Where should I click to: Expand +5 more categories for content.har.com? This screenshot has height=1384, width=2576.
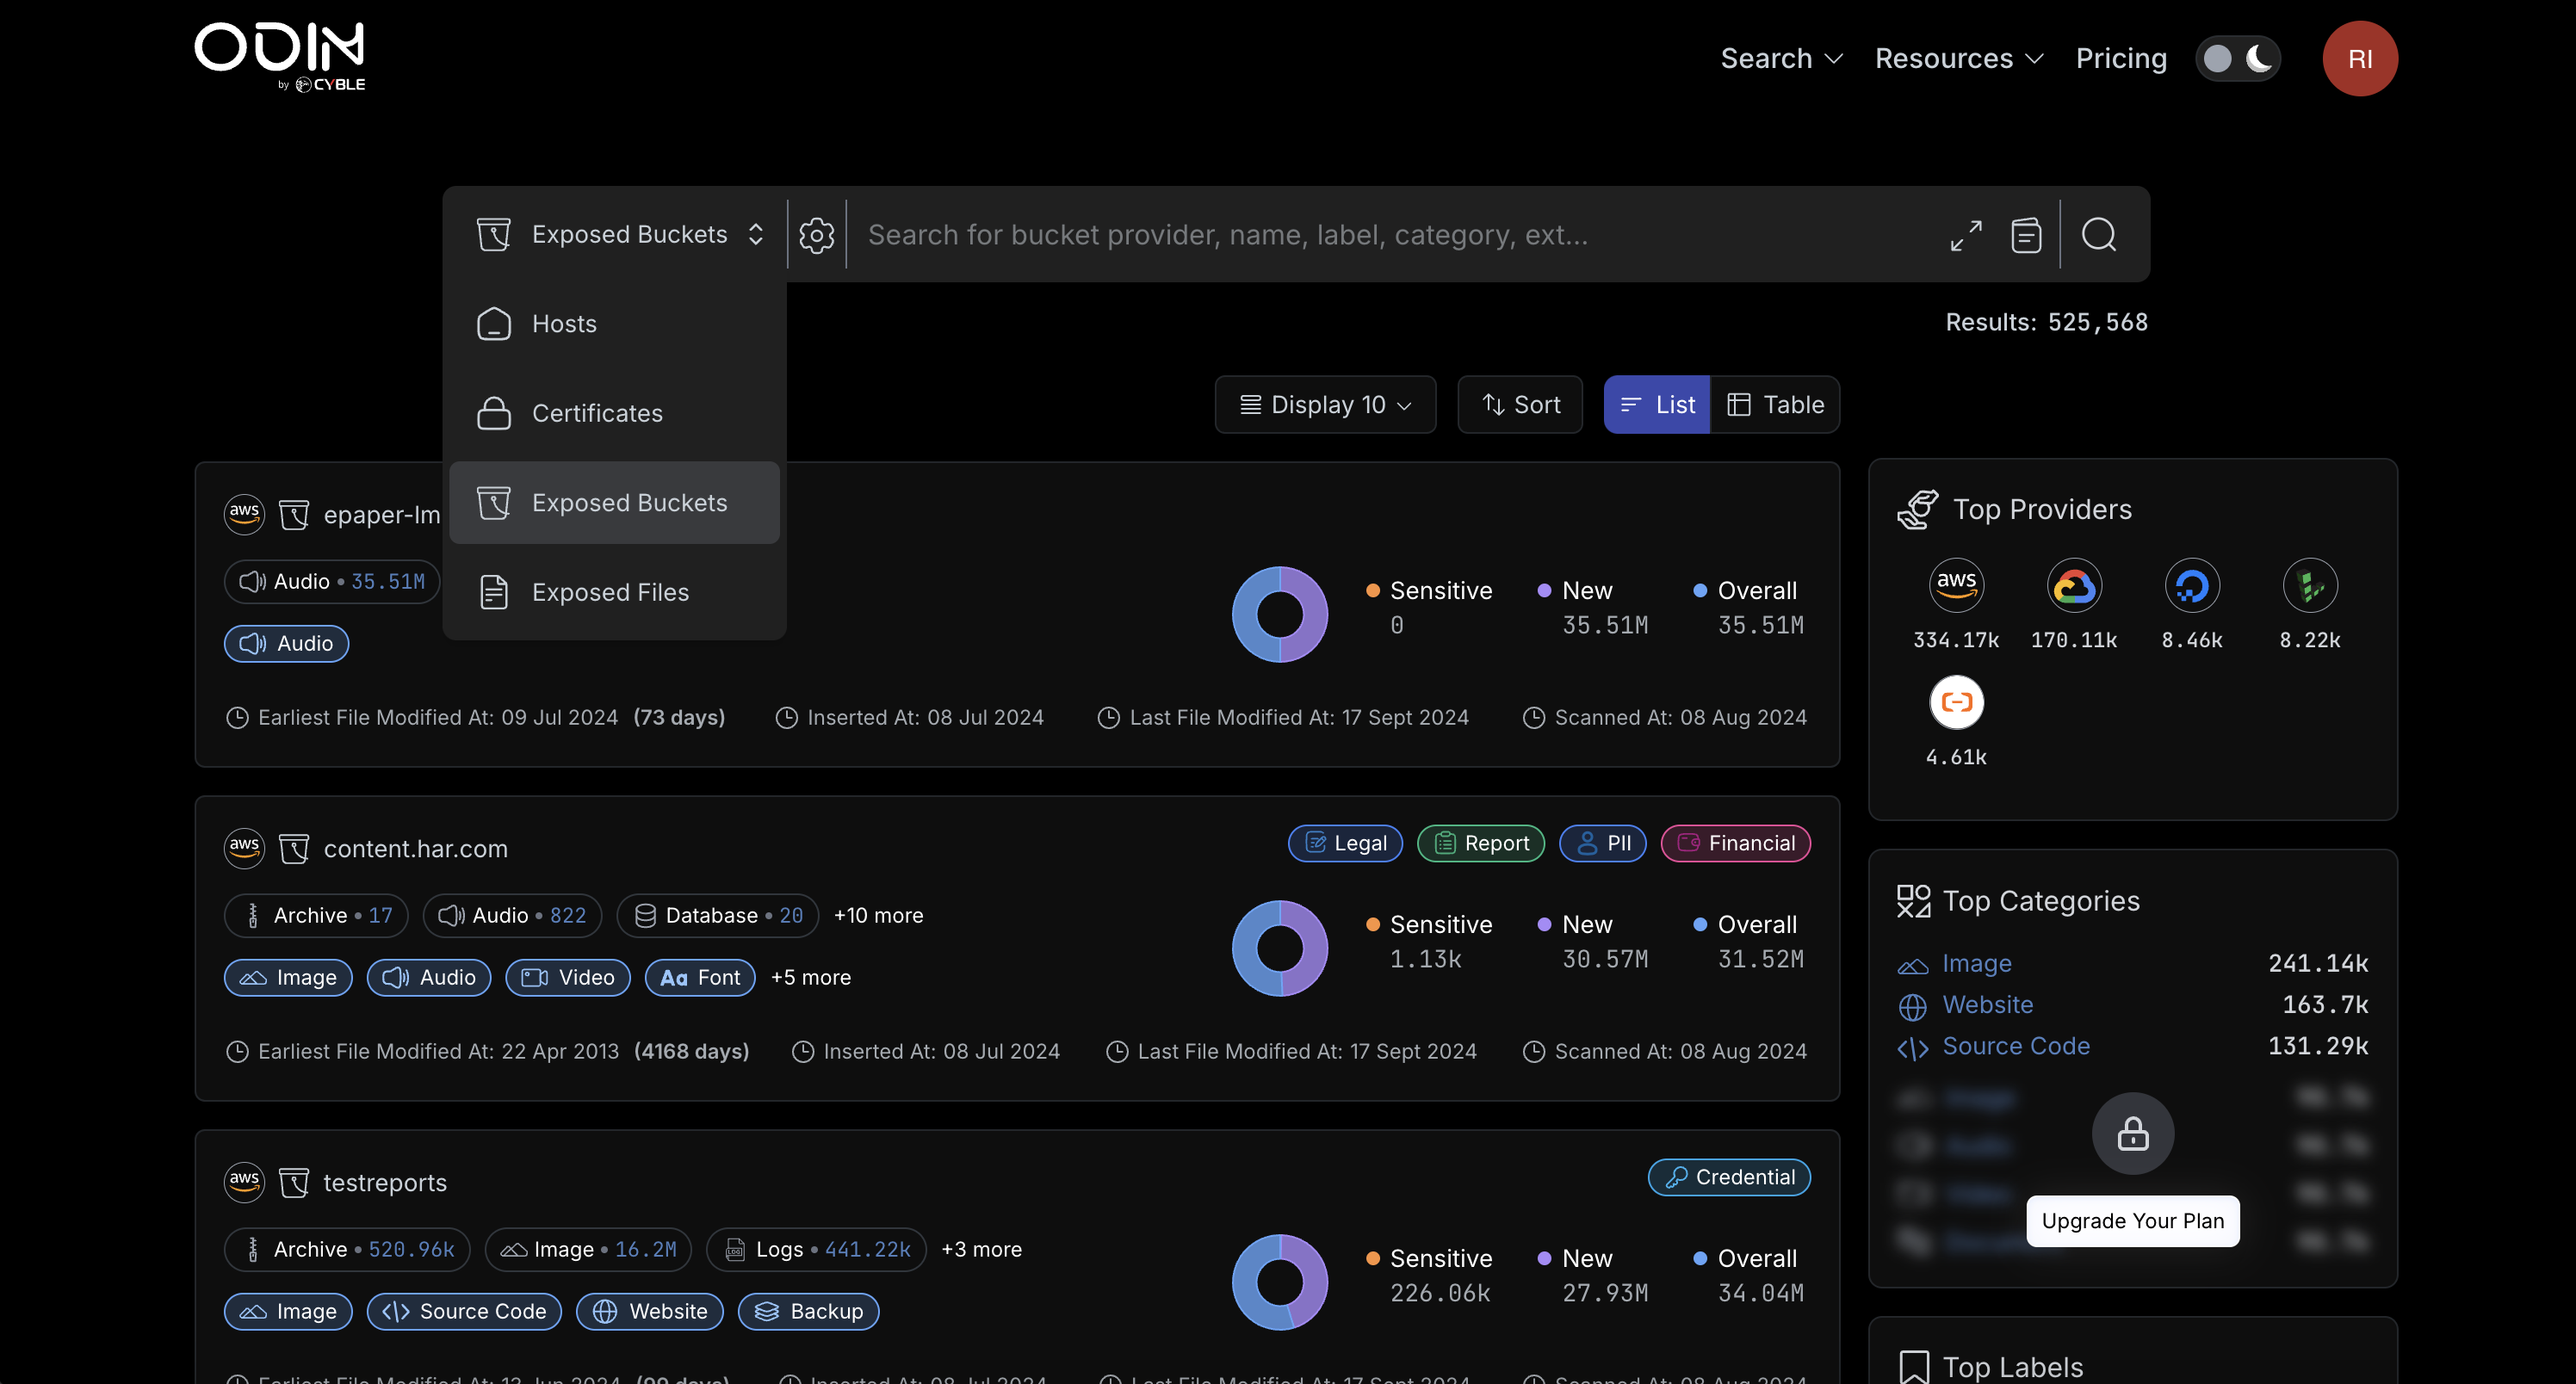click(810, 977)
